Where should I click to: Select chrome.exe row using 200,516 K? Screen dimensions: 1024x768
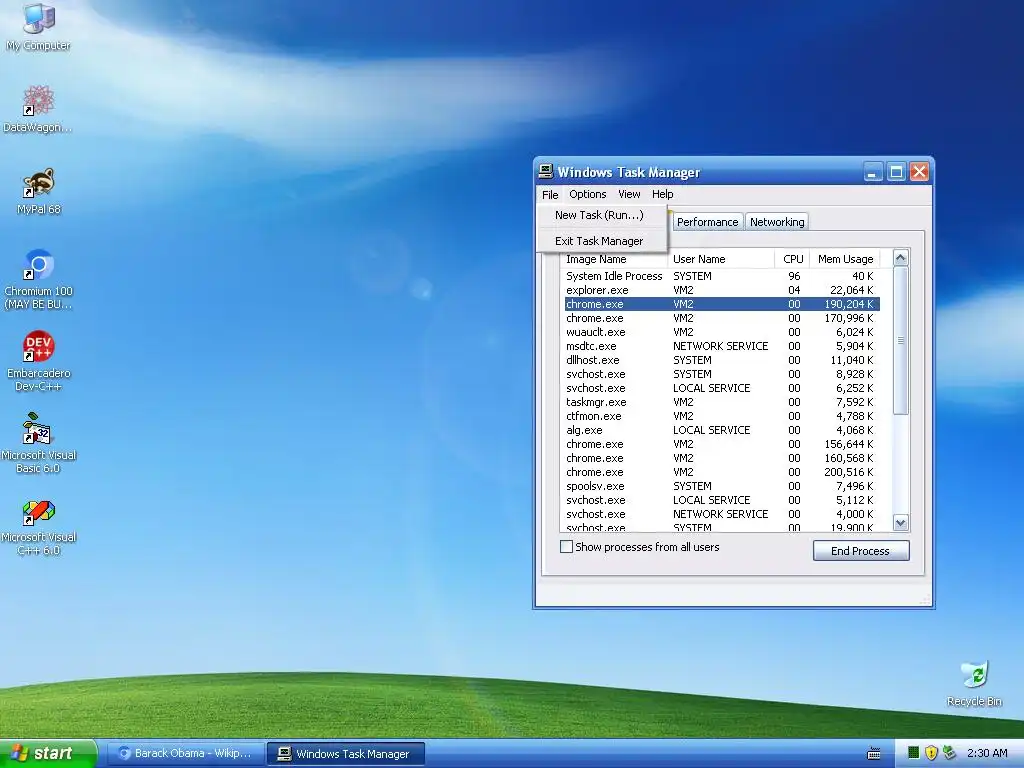720,472
